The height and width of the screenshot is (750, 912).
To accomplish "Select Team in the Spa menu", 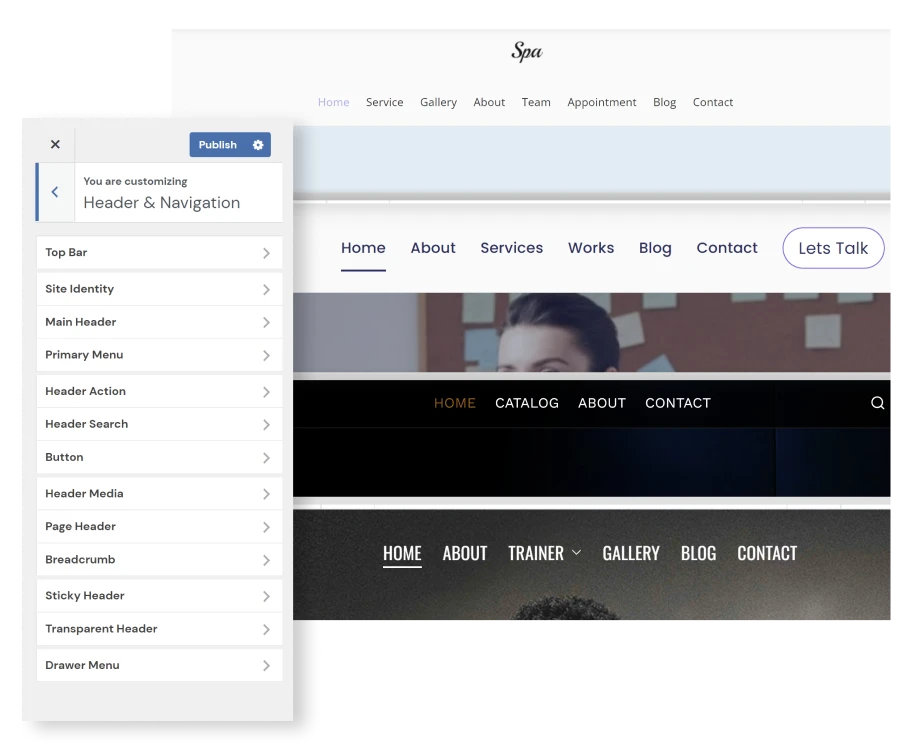I will (x=536, y=102).
